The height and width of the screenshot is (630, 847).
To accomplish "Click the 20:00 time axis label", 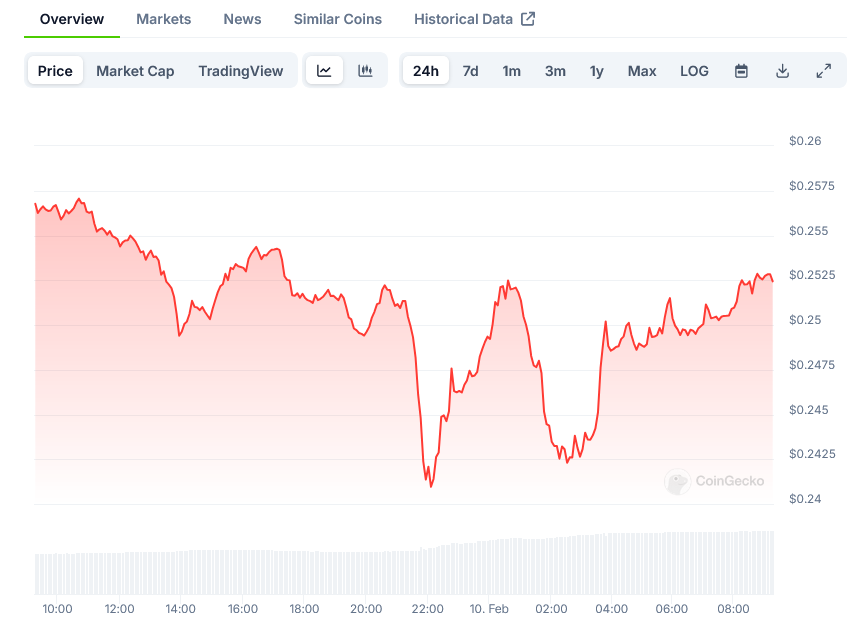I will [366, 609].
